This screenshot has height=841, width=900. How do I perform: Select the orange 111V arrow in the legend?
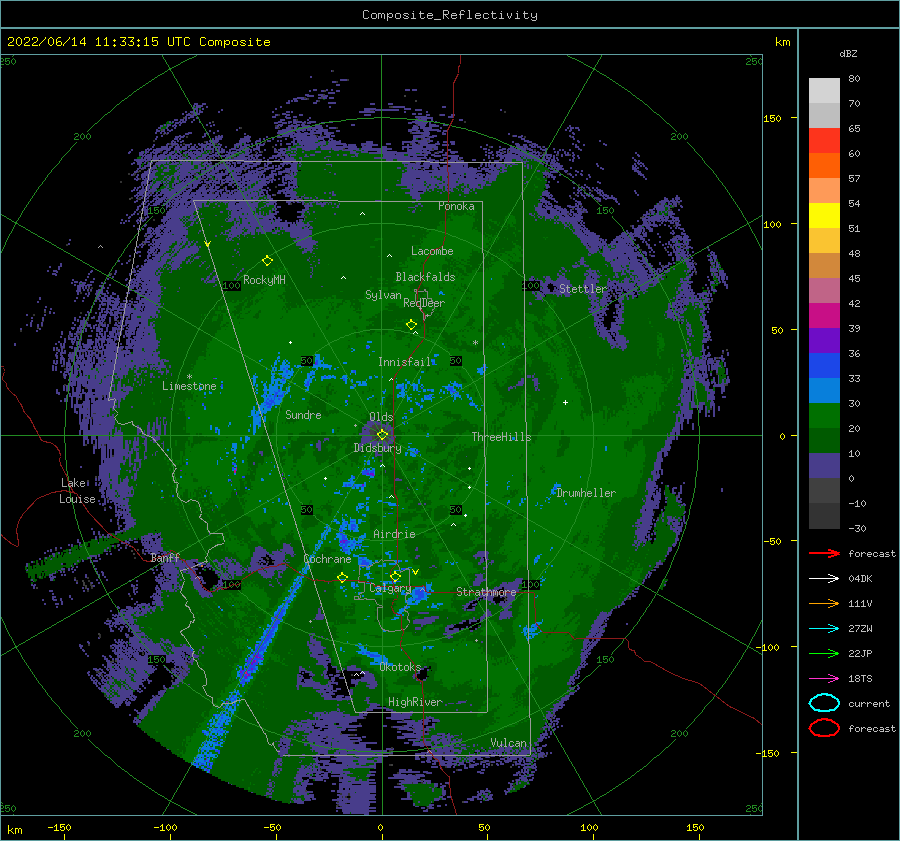(824, 603)
